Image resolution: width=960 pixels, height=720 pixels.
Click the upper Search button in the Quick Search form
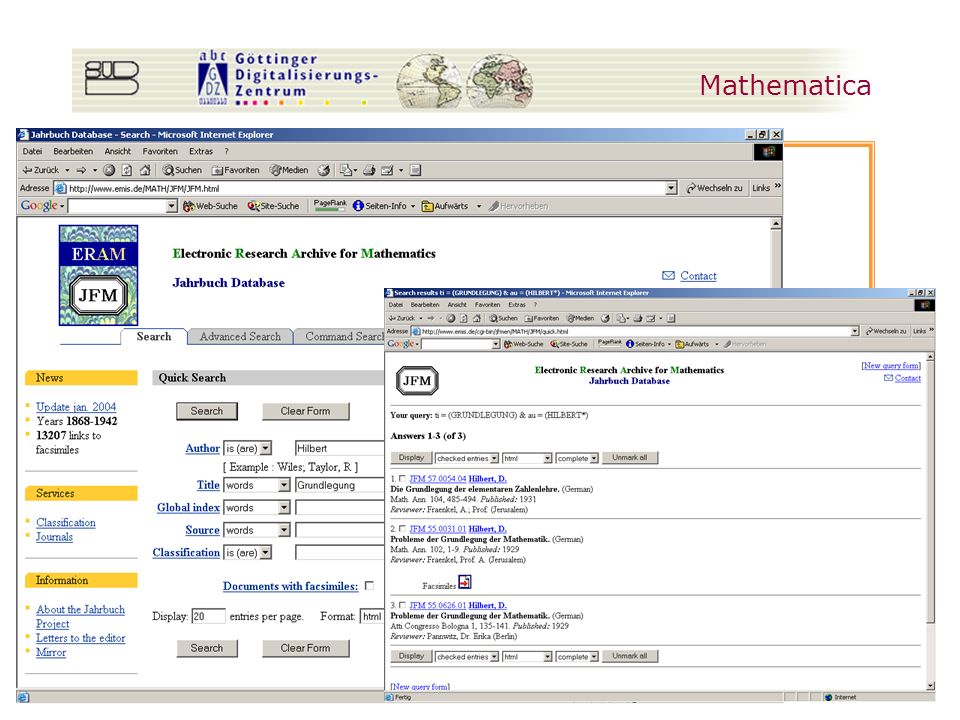point(207,411)
